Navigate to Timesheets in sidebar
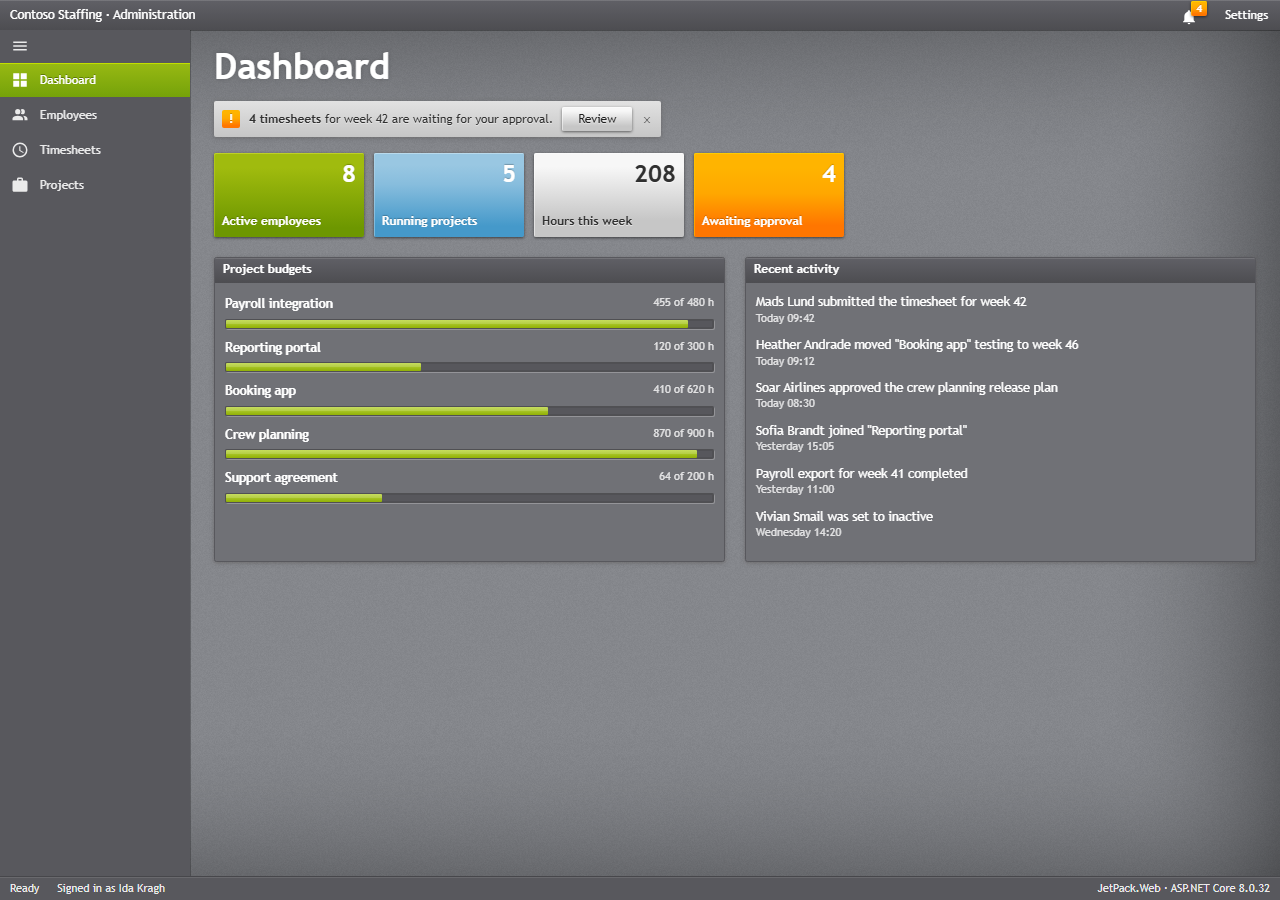Viewport: 1280px width, 900px height. coord(95,150)
